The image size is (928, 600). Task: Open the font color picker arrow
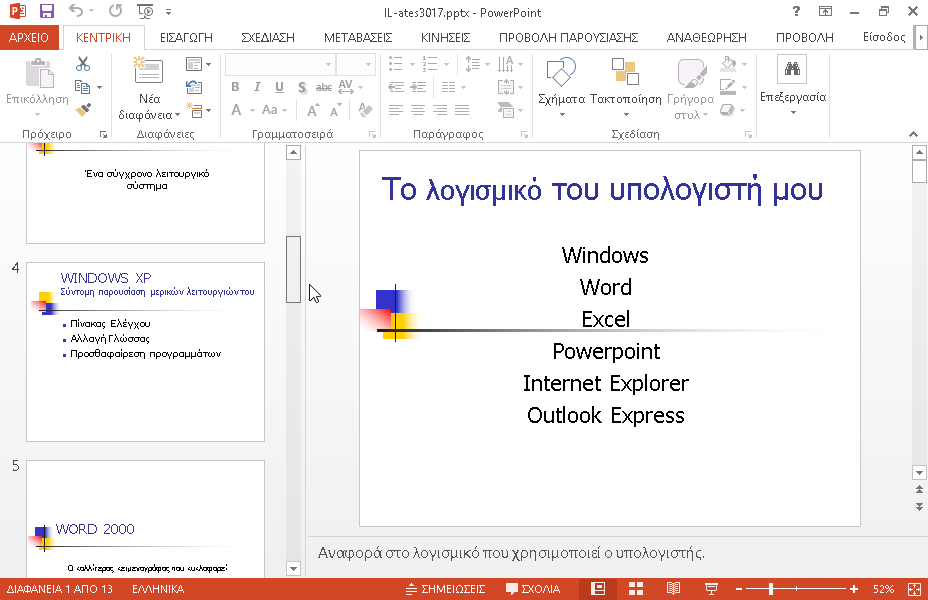pos(252,110)
